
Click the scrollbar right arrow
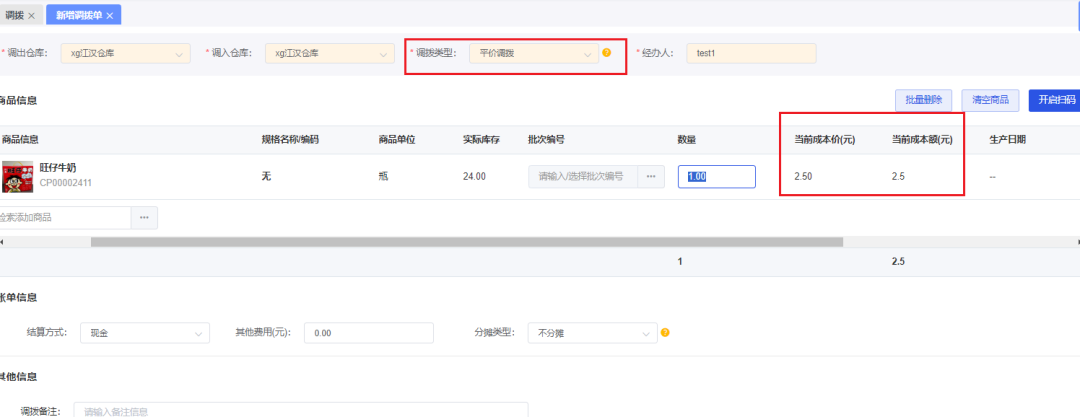[1076, 241]
